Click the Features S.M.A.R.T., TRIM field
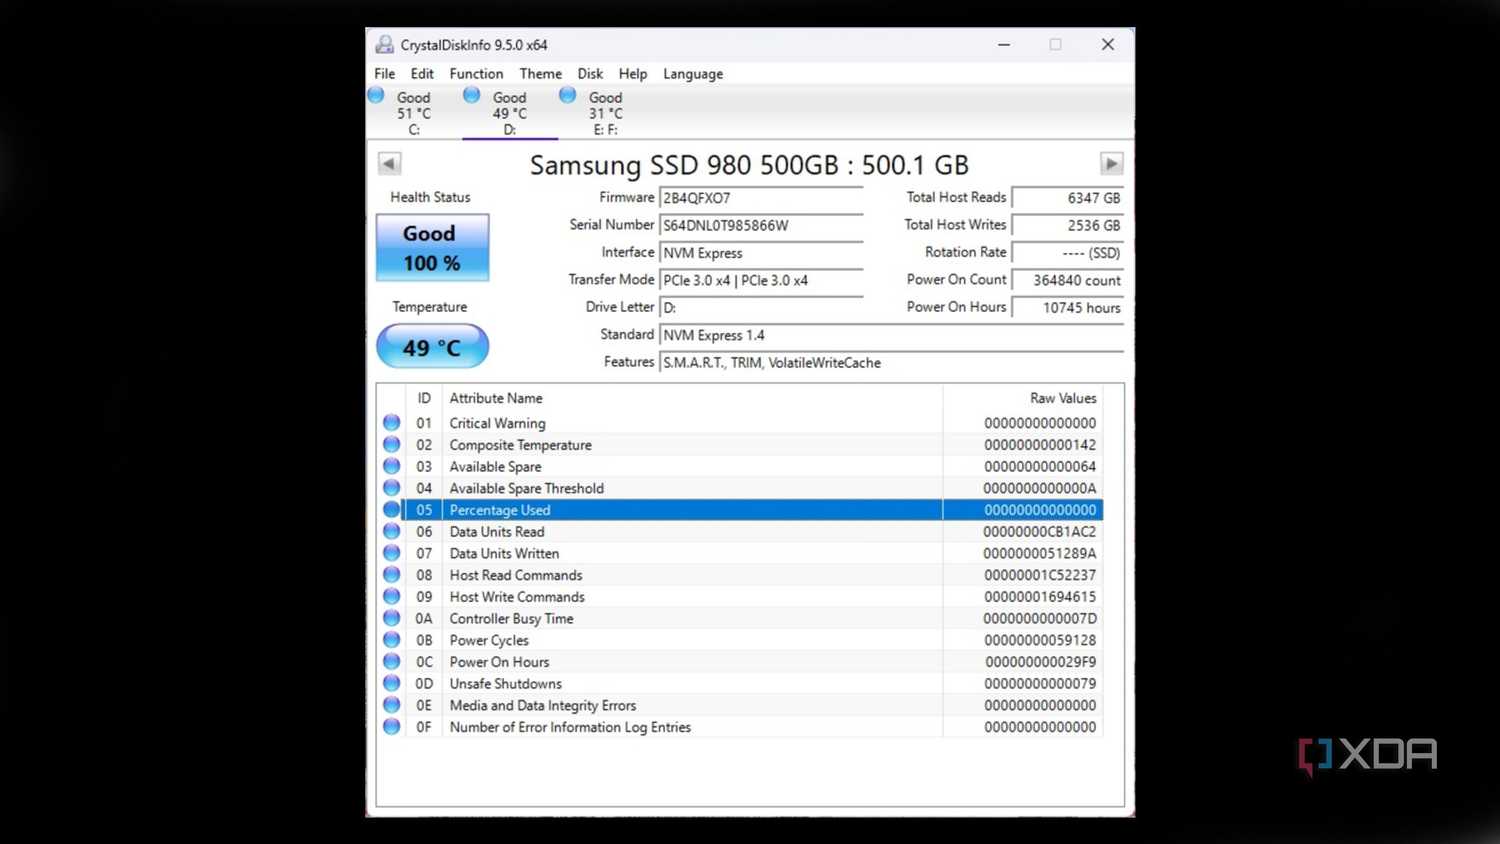Viewport: 1500px width, 844px height. click(x=891, y=363)
